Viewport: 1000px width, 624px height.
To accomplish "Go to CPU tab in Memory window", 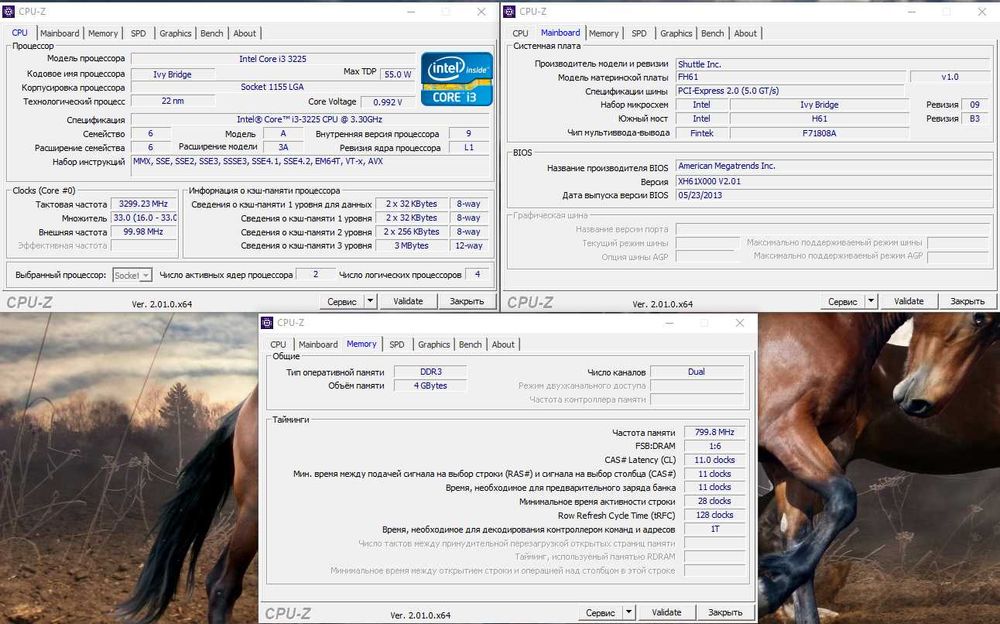I will point(278,345).
